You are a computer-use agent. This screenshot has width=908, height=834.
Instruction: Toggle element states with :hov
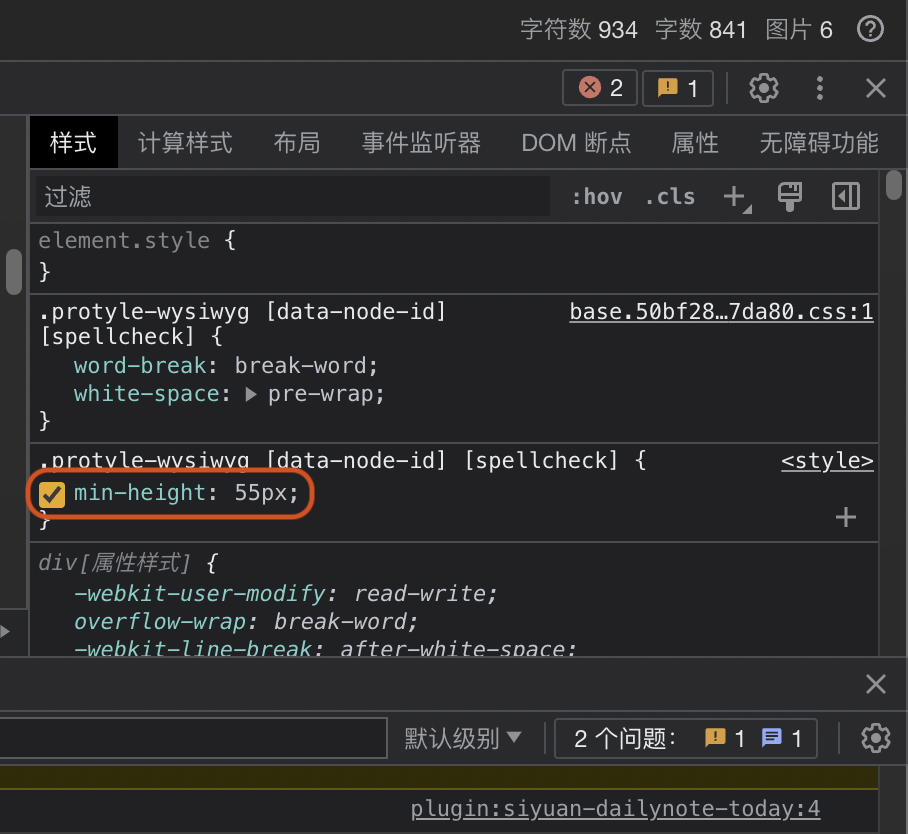pyautogui.click(x=597, y=196)
